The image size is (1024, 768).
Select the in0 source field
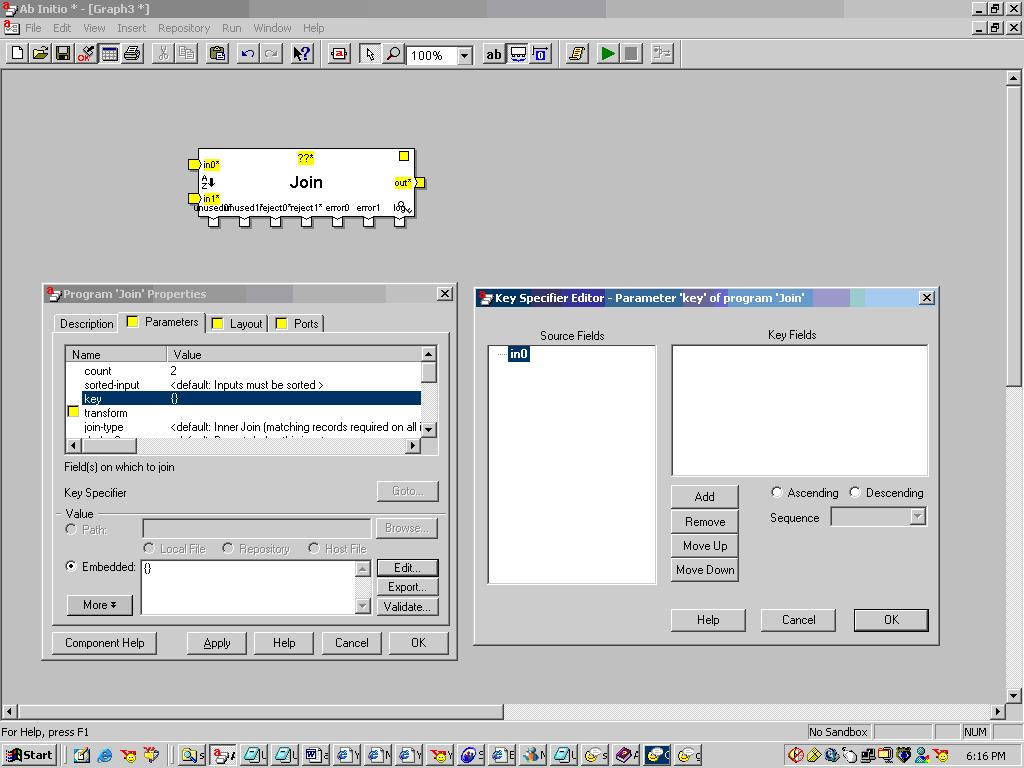pos(518,353)
